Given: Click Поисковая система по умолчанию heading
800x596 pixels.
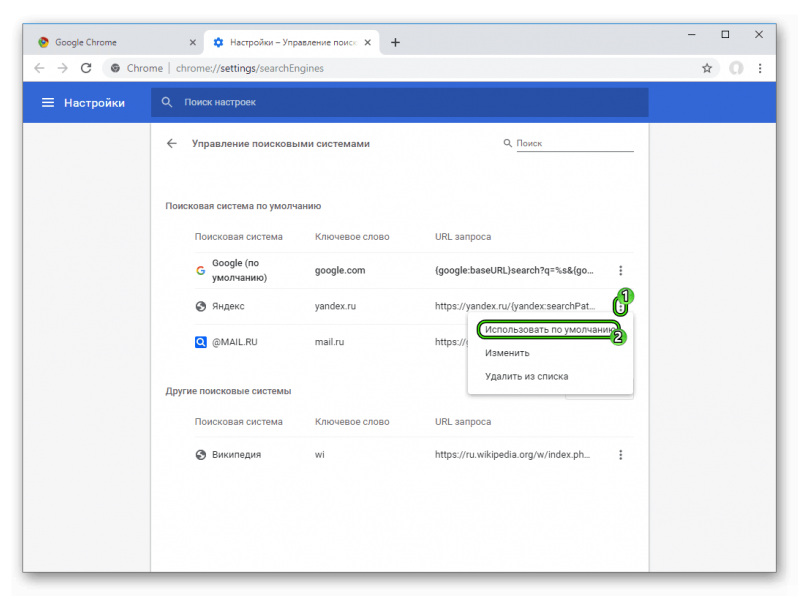Looking at the screenshot, I should 243,206.
